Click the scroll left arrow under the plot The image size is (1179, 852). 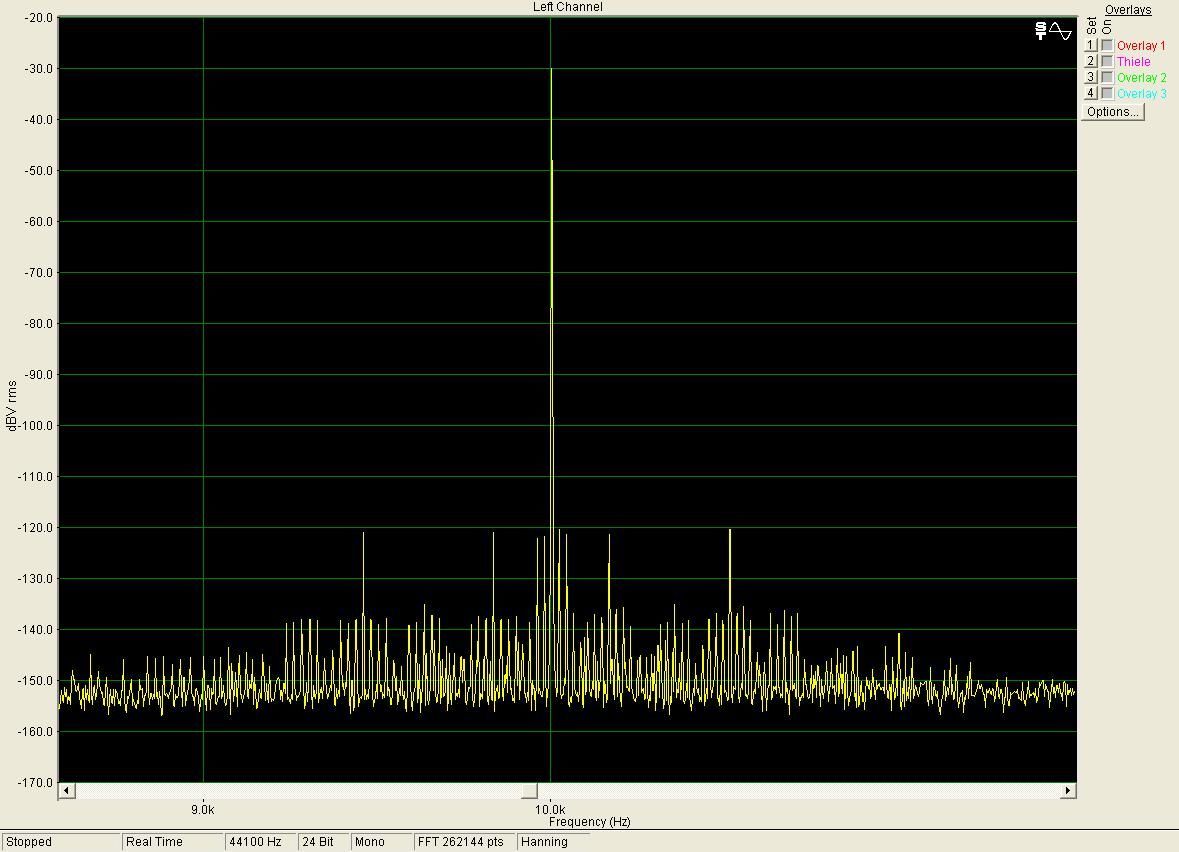(x=66, y=790)
